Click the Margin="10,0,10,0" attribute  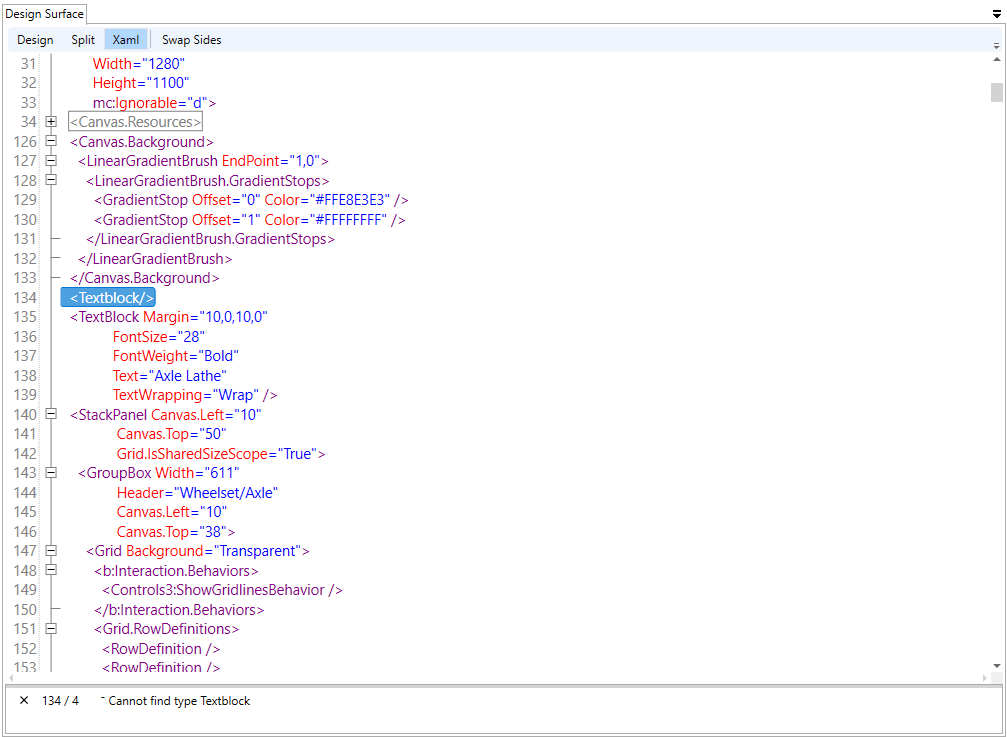point(206,317)
